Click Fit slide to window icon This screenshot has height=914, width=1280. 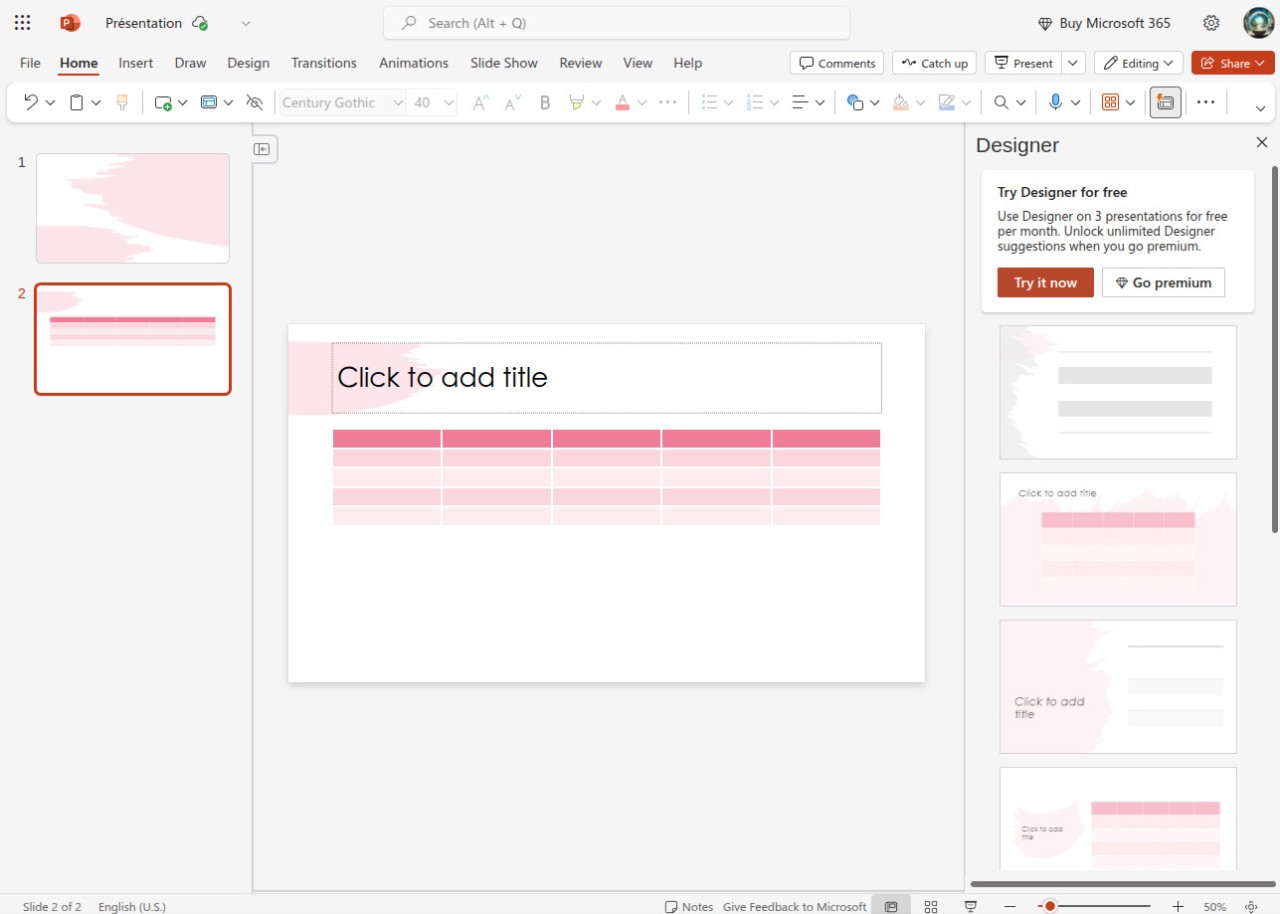(1251, 906)
